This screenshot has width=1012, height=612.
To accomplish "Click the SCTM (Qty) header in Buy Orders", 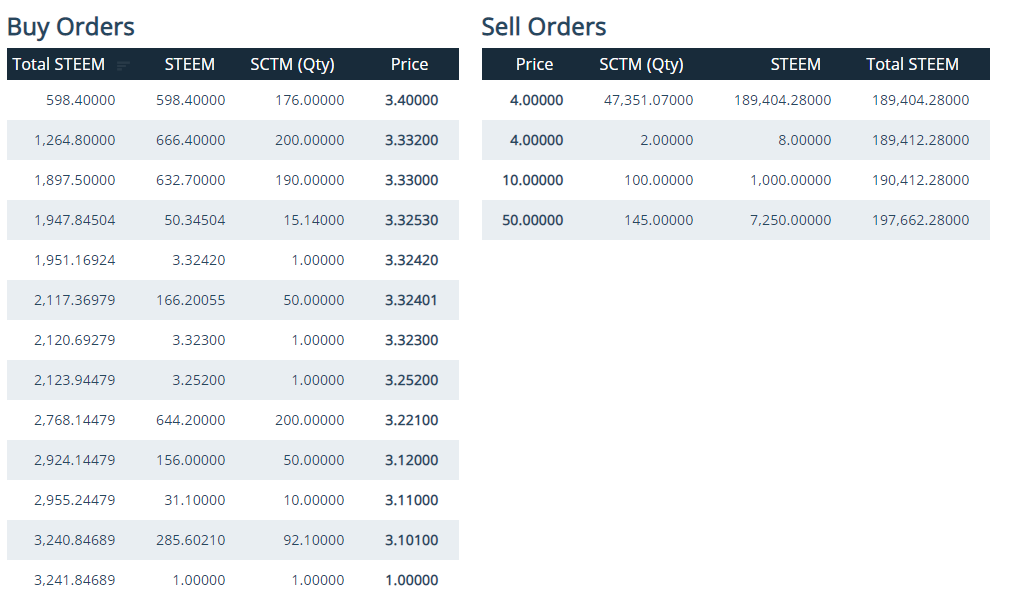I will click(x=292, y=65).
